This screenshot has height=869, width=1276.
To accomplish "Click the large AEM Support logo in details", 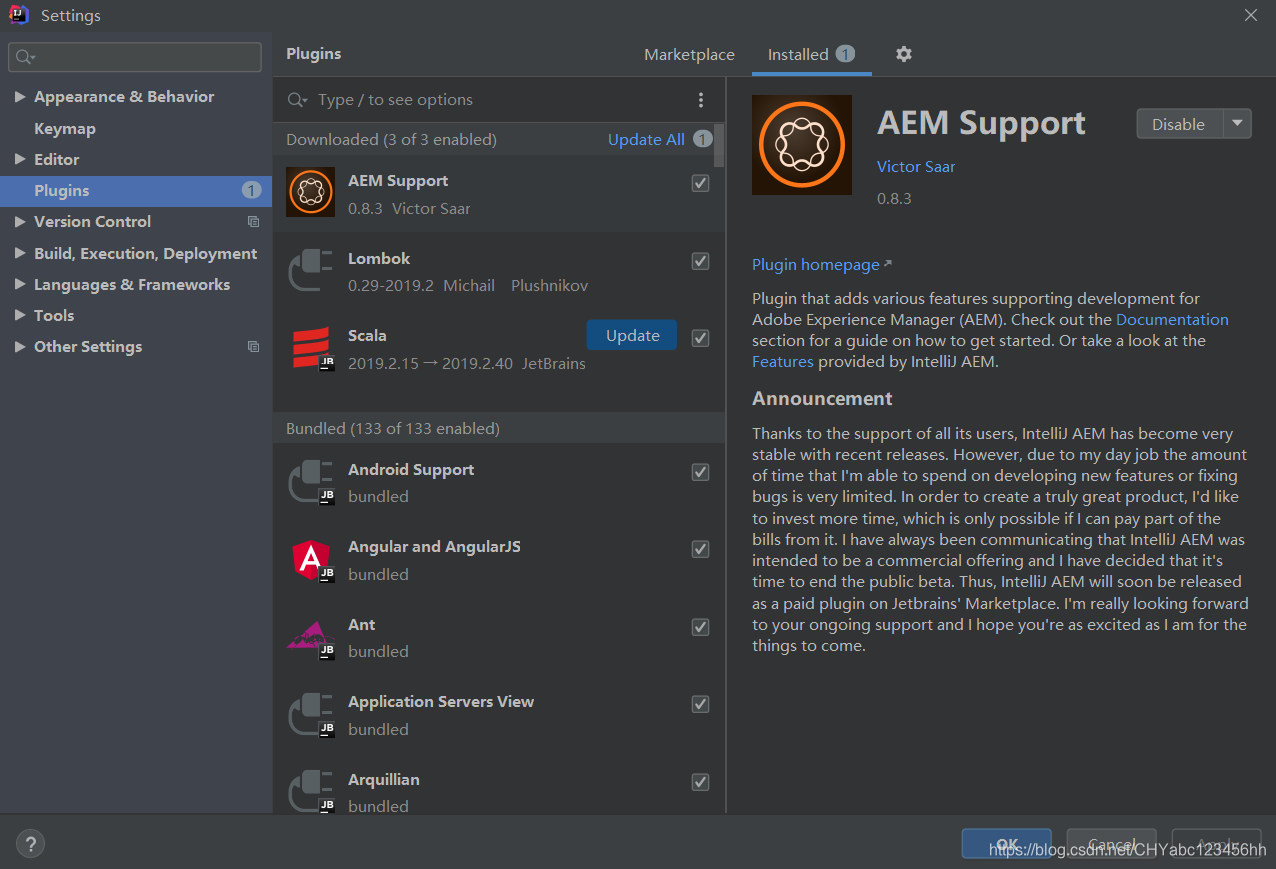I will tap(802, 145).
